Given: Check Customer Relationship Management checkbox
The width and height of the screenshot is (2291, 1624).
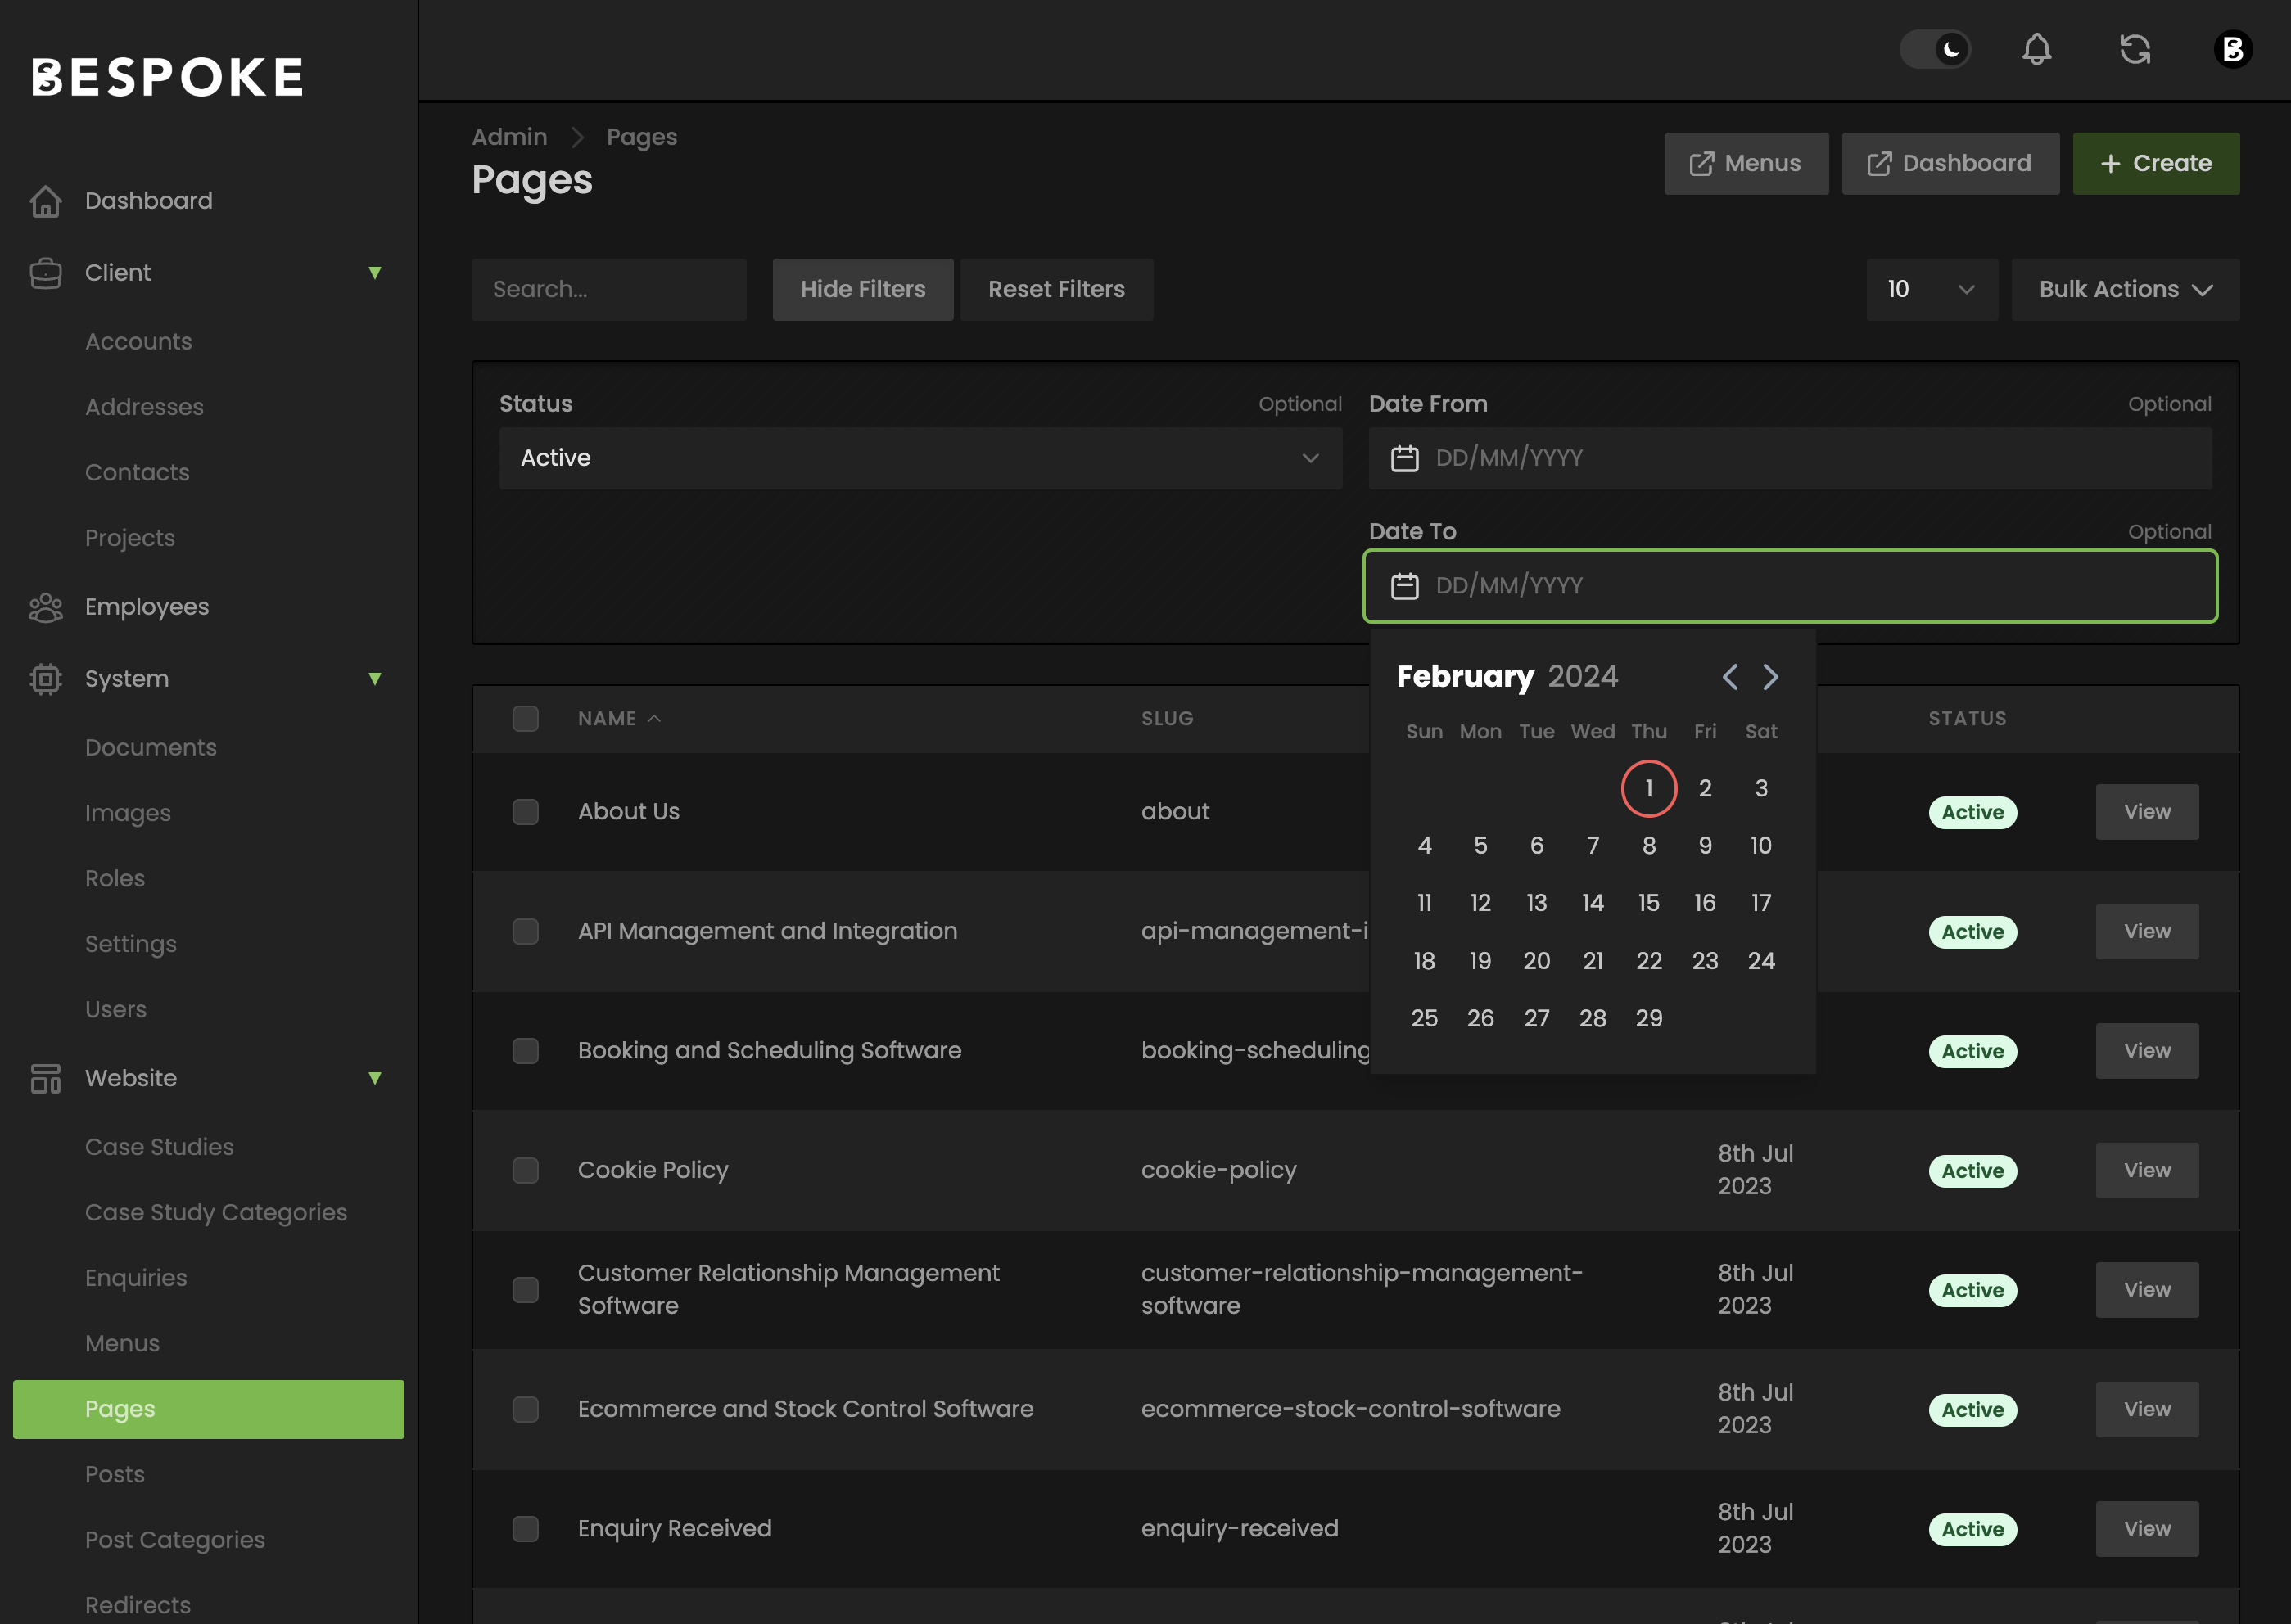Looking at the screenshot, I should tap(525, 1290).
